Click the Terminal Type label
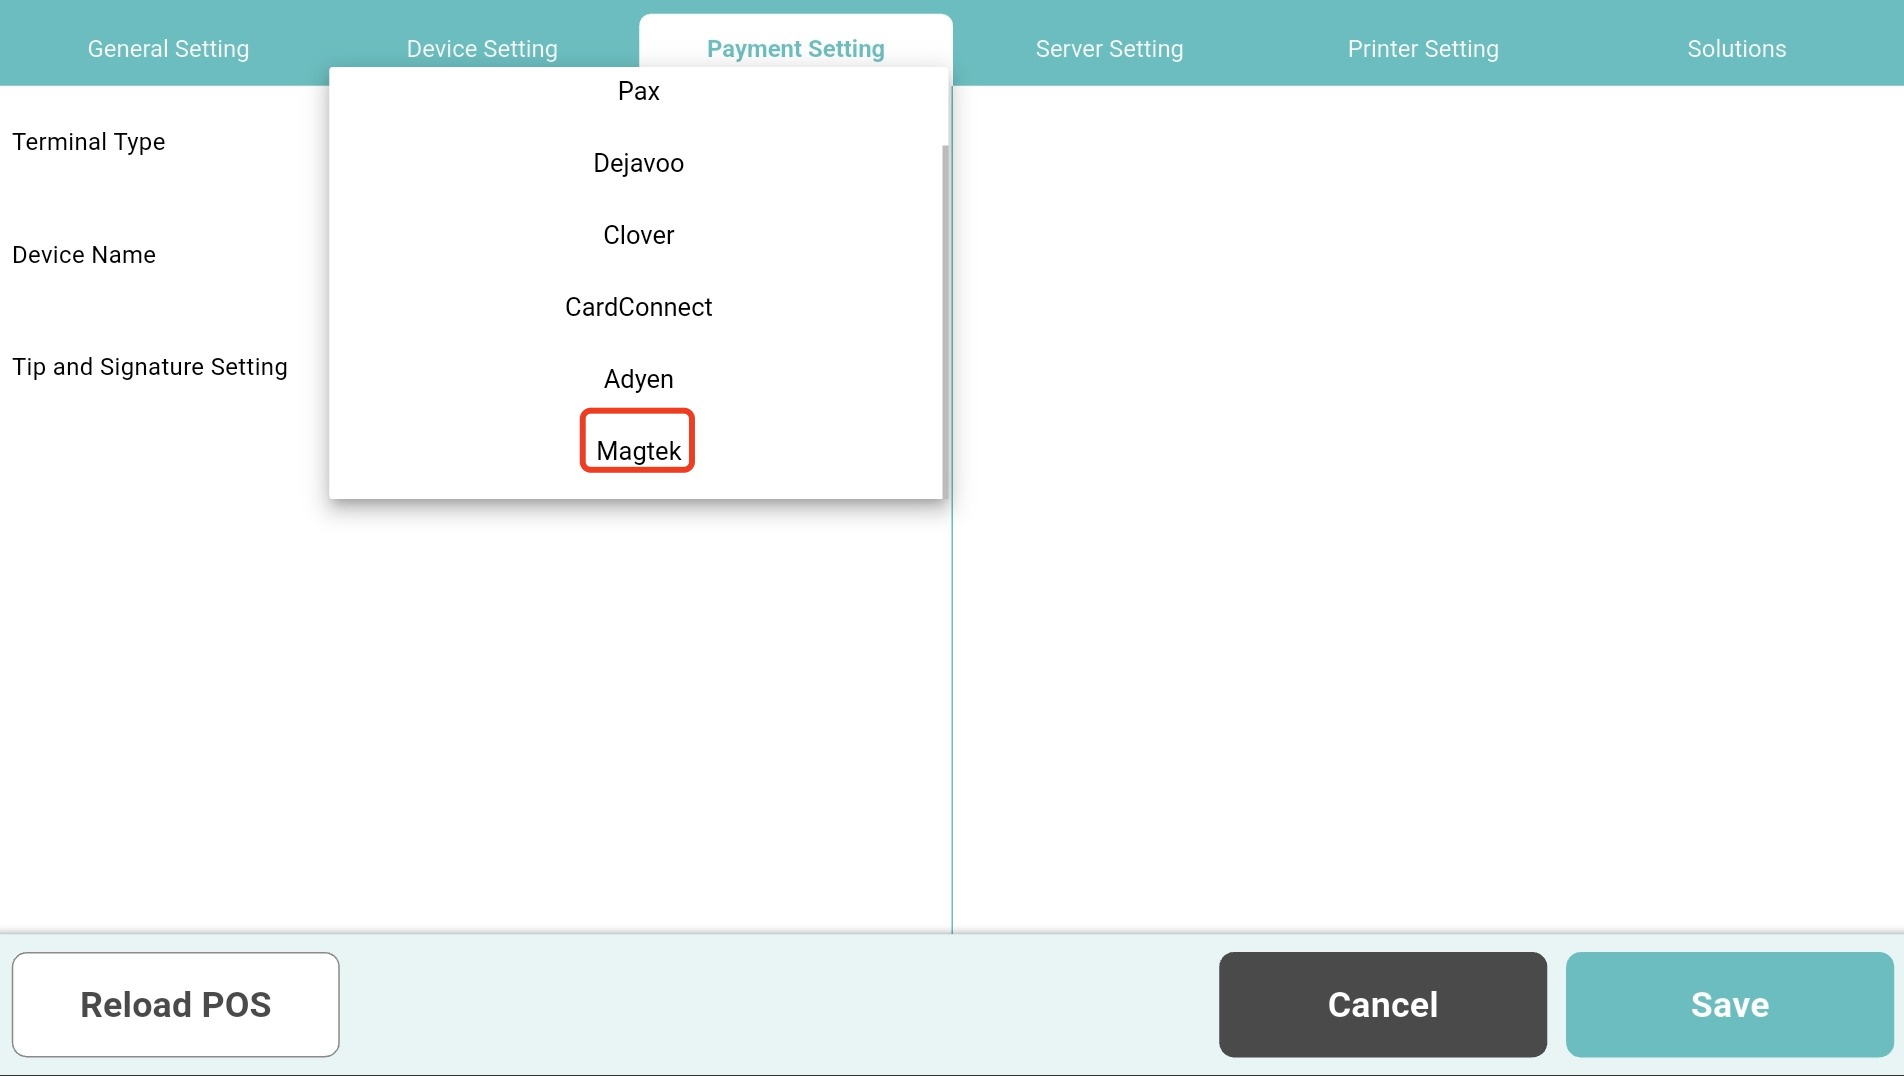 pos(89,142)
